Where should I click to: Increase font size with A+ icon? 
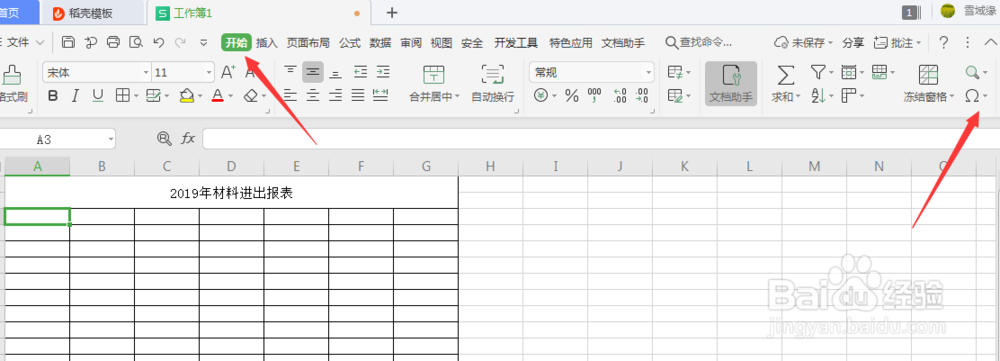pyautogui.click(x=228, y=72)
